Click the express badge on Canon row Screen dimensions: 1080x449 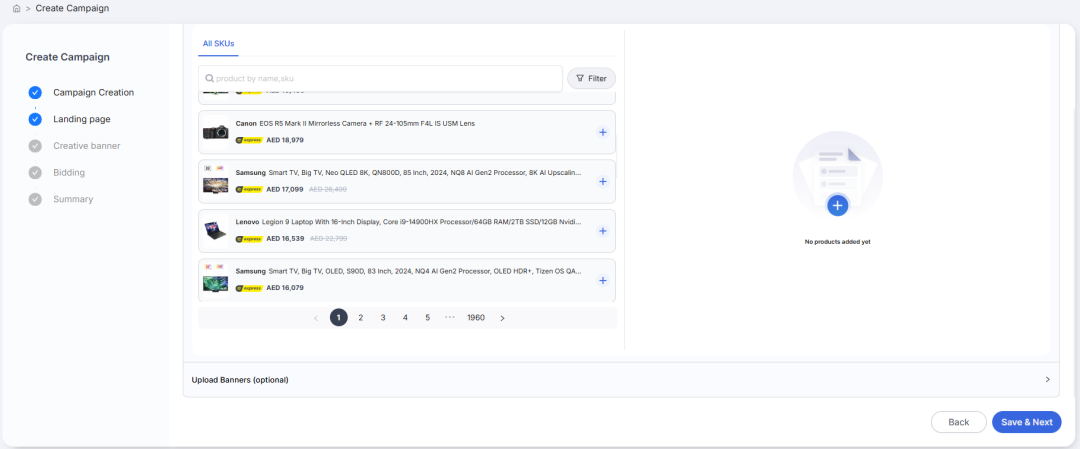pyautogui.click(x=249, y=140)
